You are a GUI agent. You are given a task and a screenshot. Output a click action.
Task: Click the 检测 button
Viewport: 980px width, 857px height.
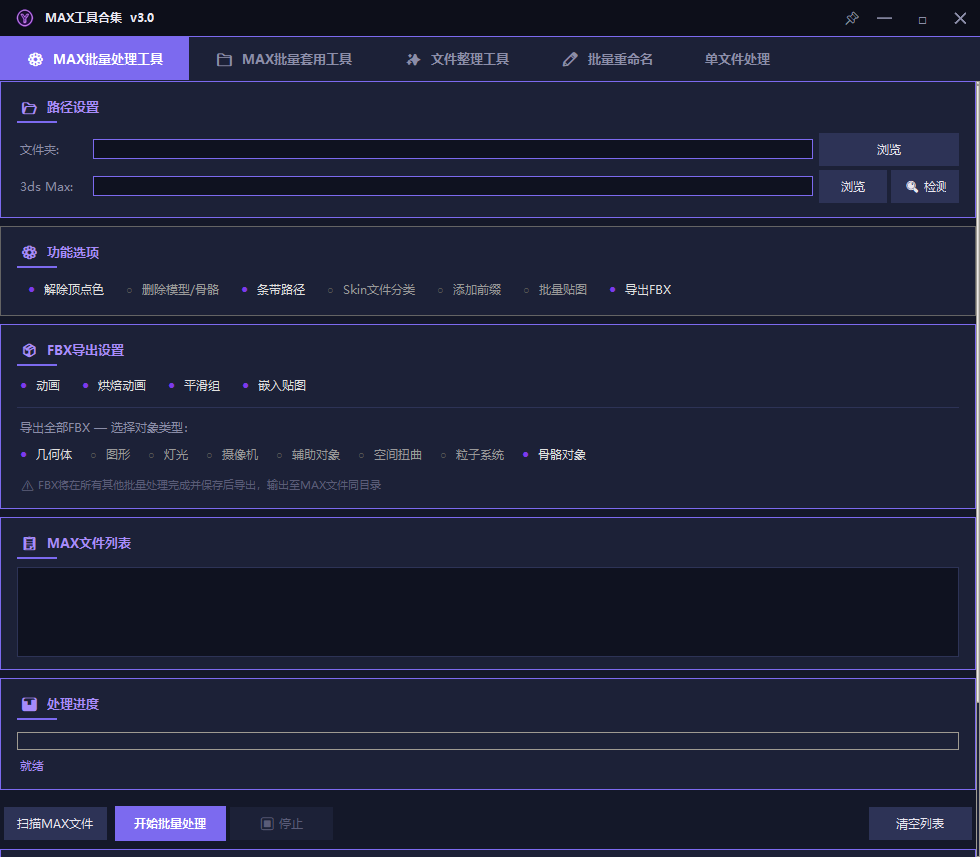(925, 186)
